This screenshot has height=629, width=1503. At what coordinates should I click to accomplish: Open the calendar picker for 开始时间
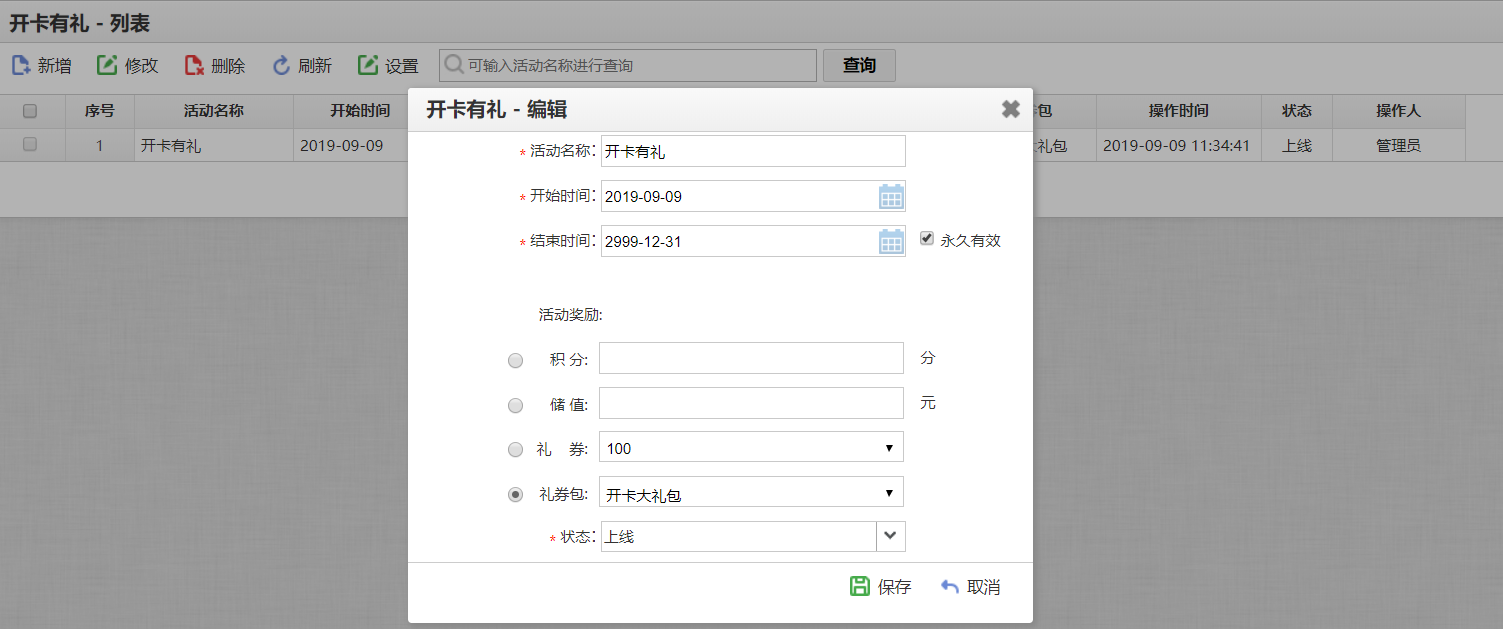(x=890, y=196)
